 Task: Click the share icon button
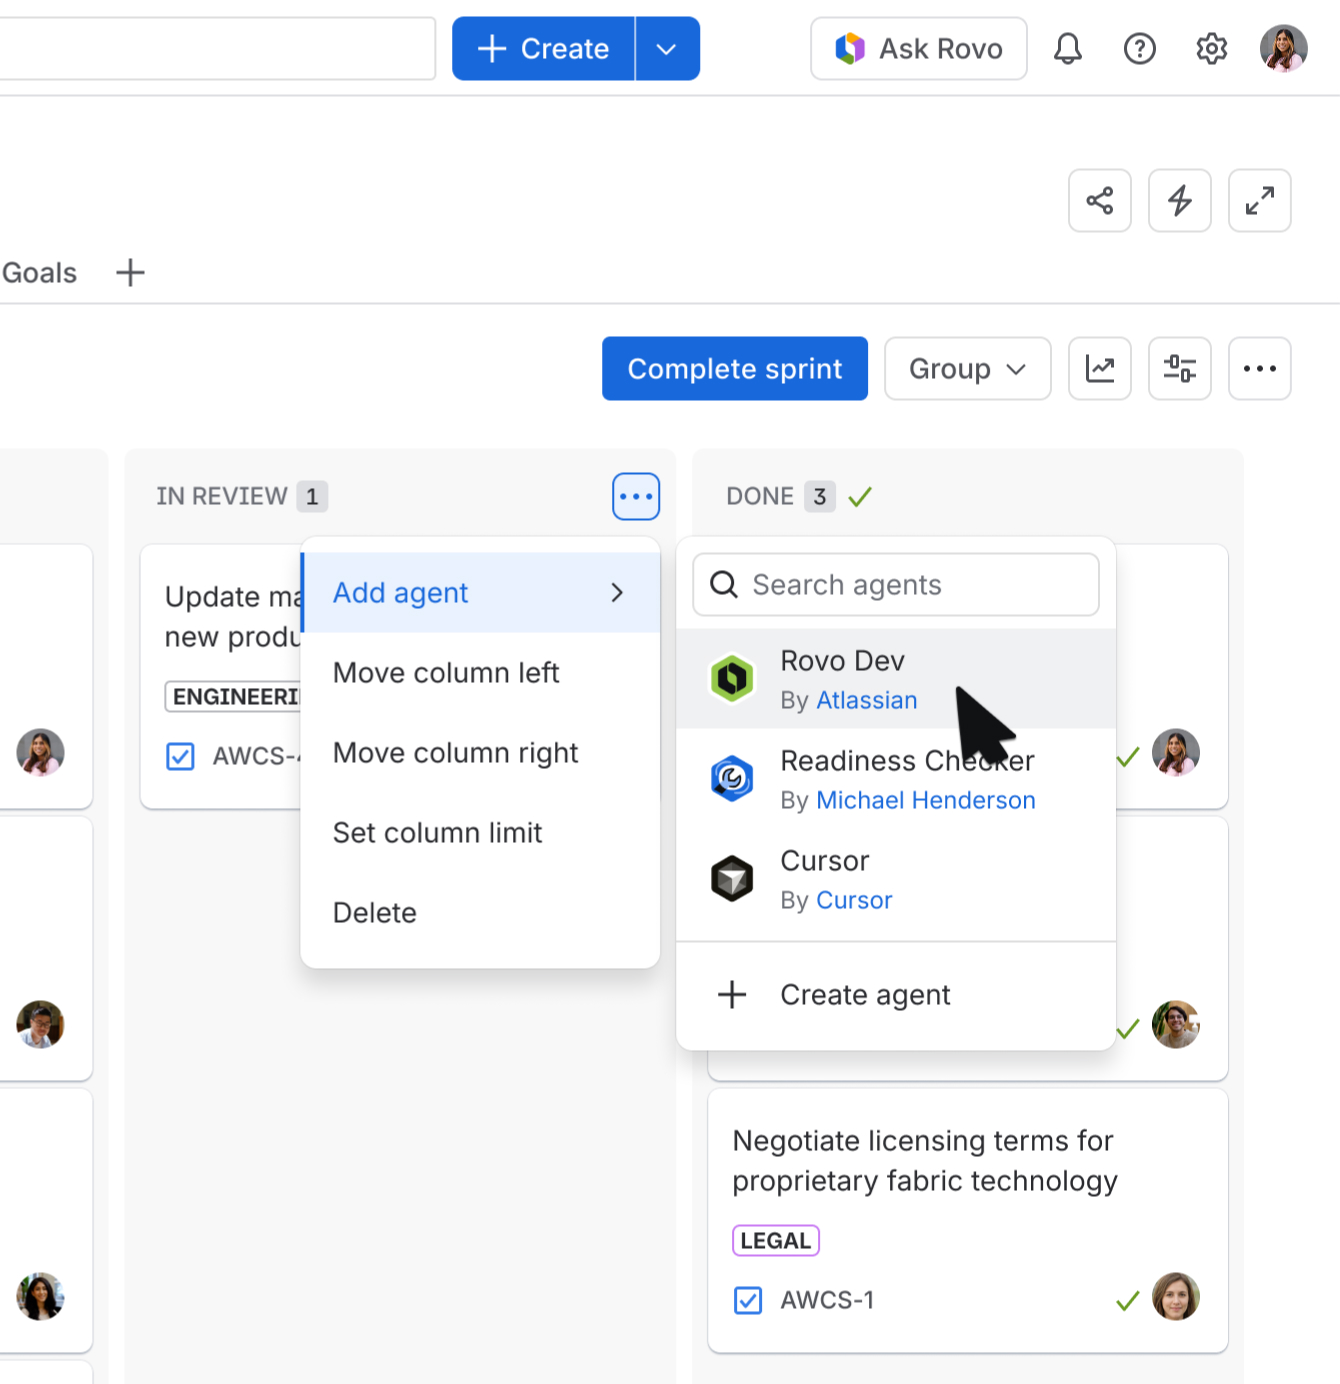click(1100, 200)
